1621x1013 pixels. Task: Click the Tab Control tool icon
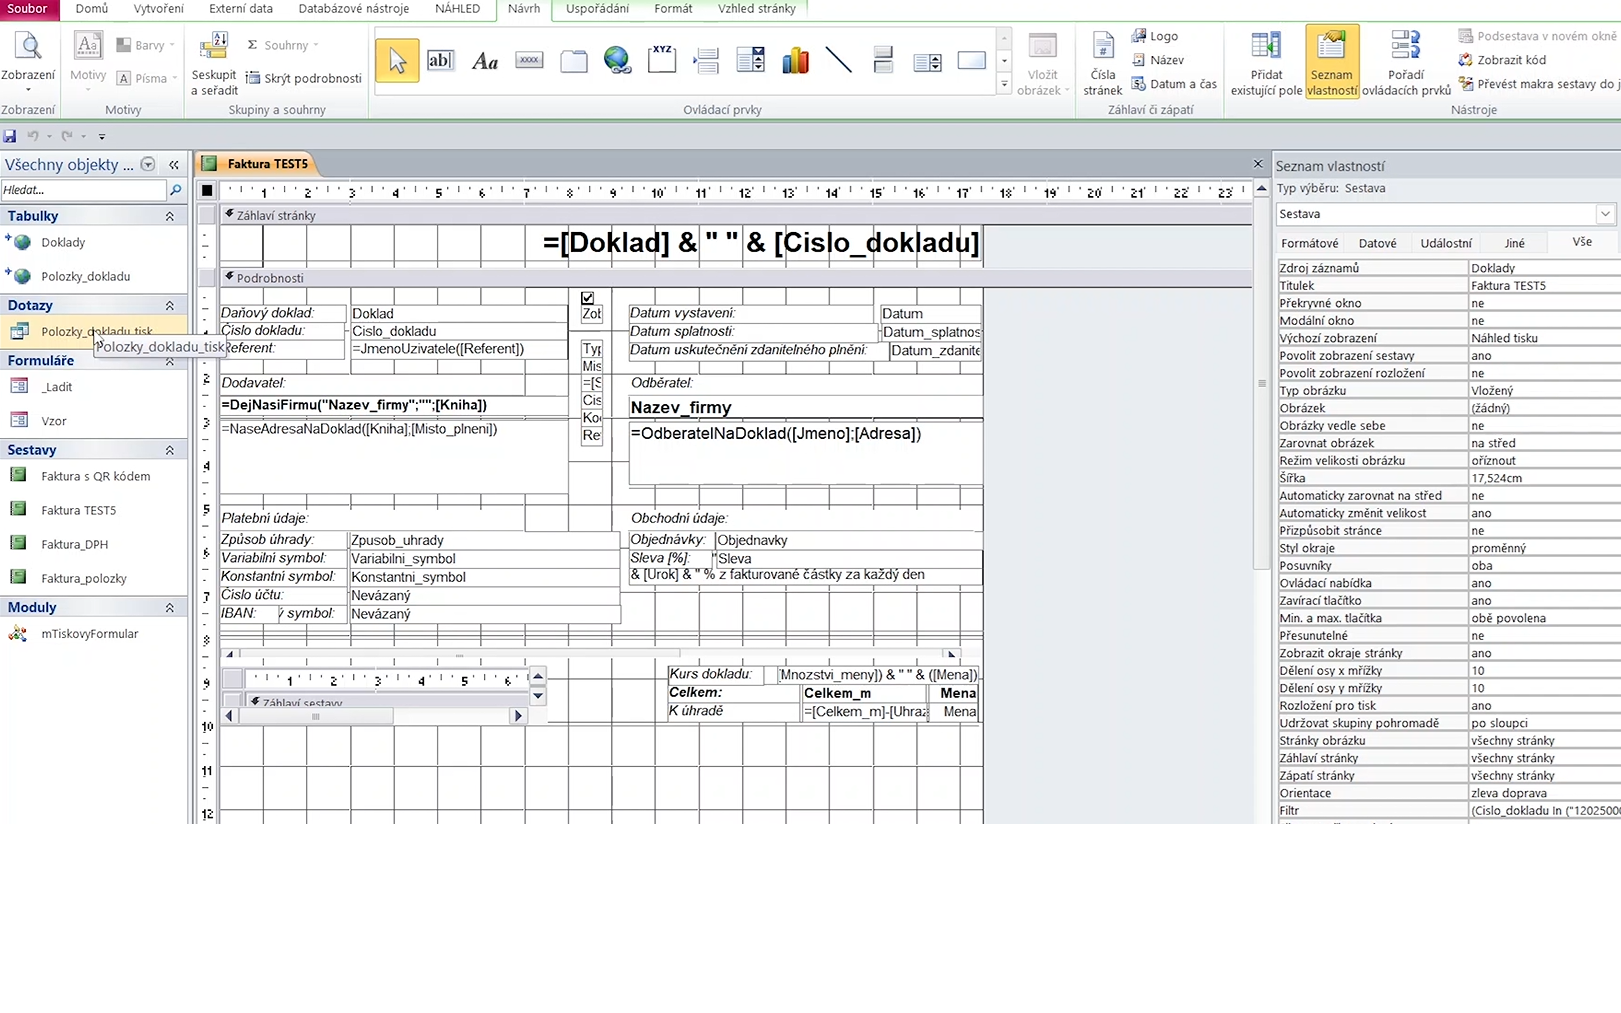click(573, 61)
